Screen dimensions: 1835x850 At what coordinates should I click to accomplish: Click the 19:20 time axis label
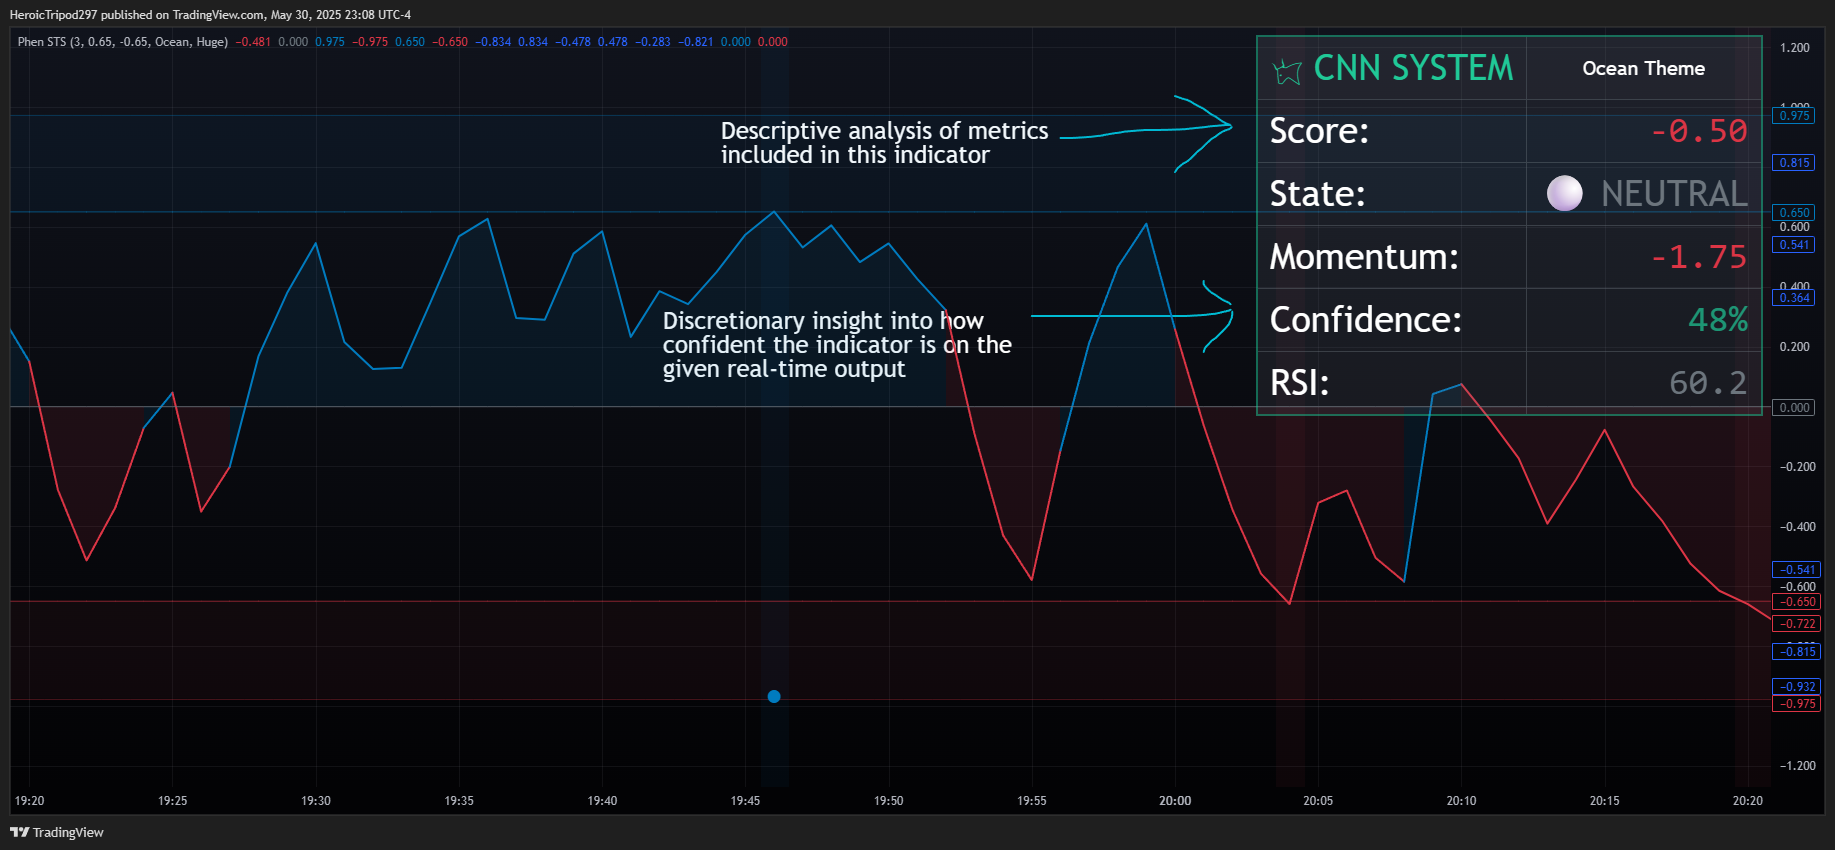coord(29,801)
